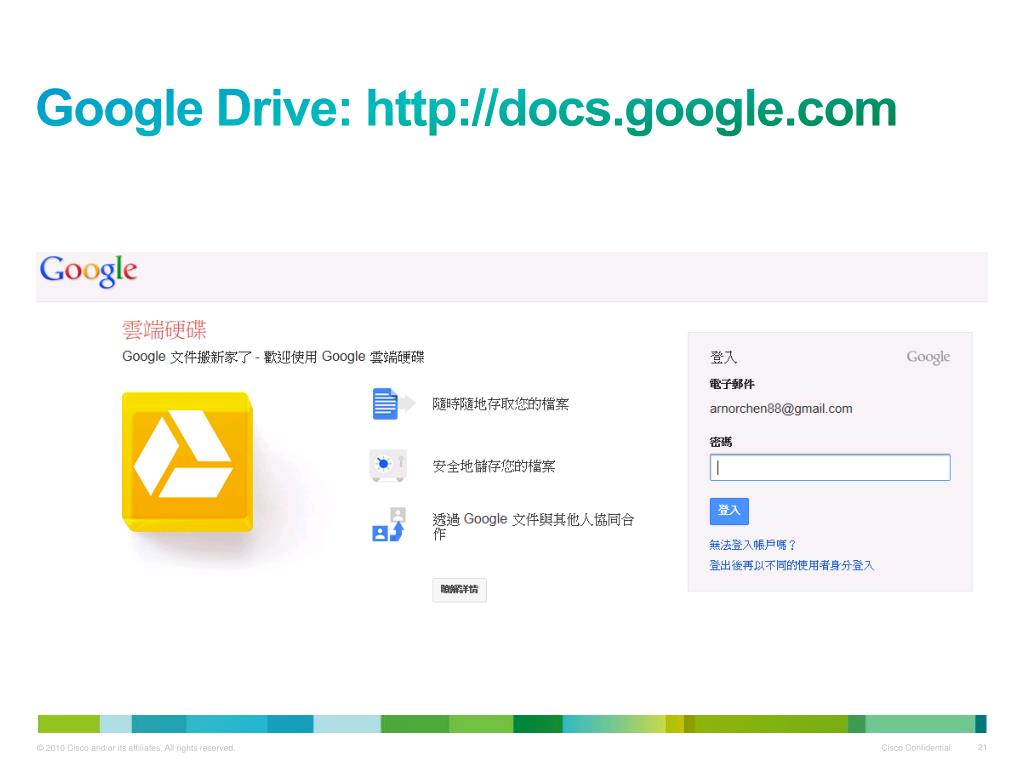Click the 電子郵件 label
The width and height of the screenshot is (1024, 768).
[x=731, y=384]
